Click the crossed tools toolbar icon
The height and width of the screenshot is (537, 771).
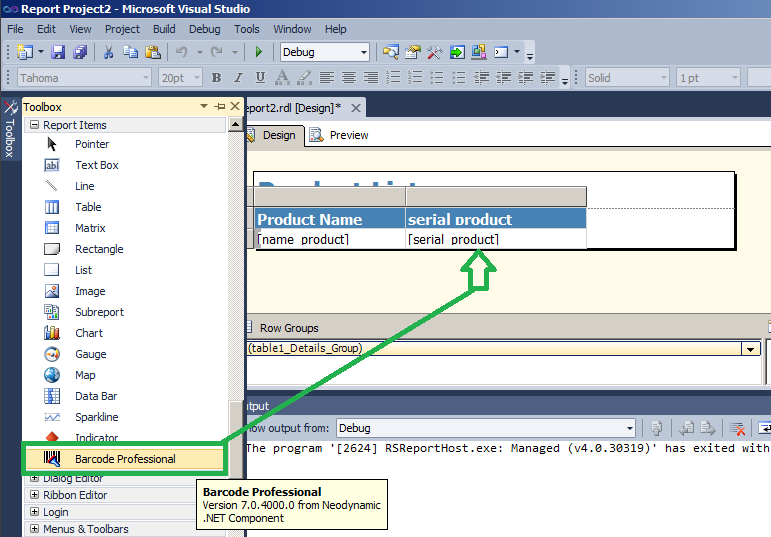tap(435, 52)
